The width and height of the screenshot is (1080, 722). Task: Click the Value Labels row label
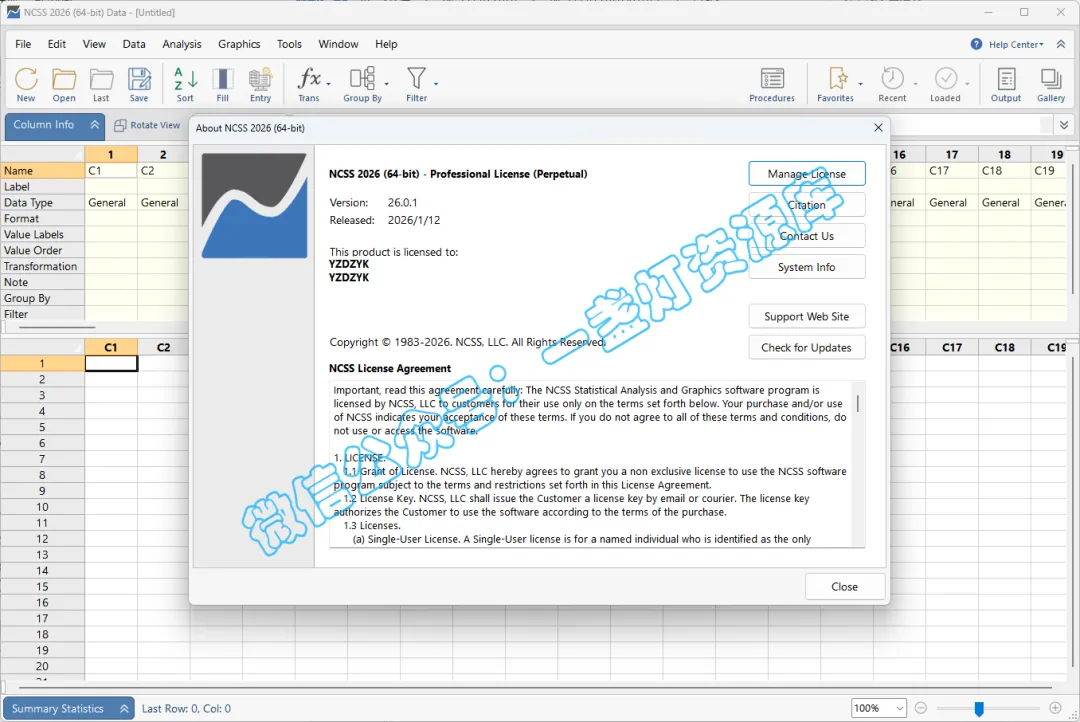[42, 234]
